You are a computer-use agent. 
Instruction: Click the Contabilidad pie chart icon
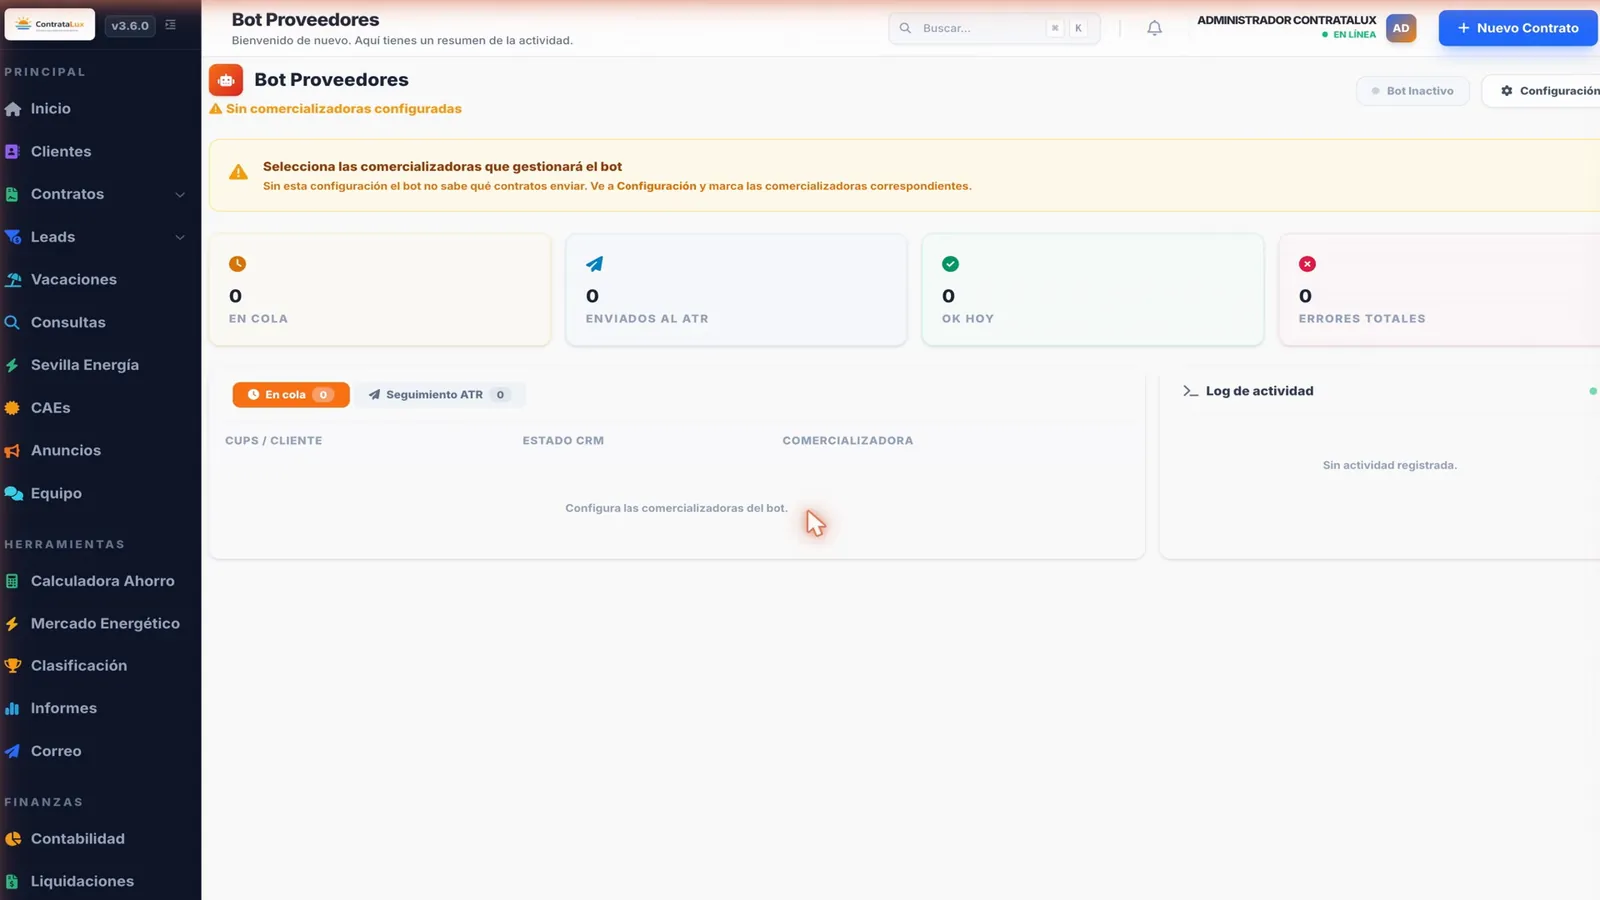pyautogui.click(x=13, y=839)
